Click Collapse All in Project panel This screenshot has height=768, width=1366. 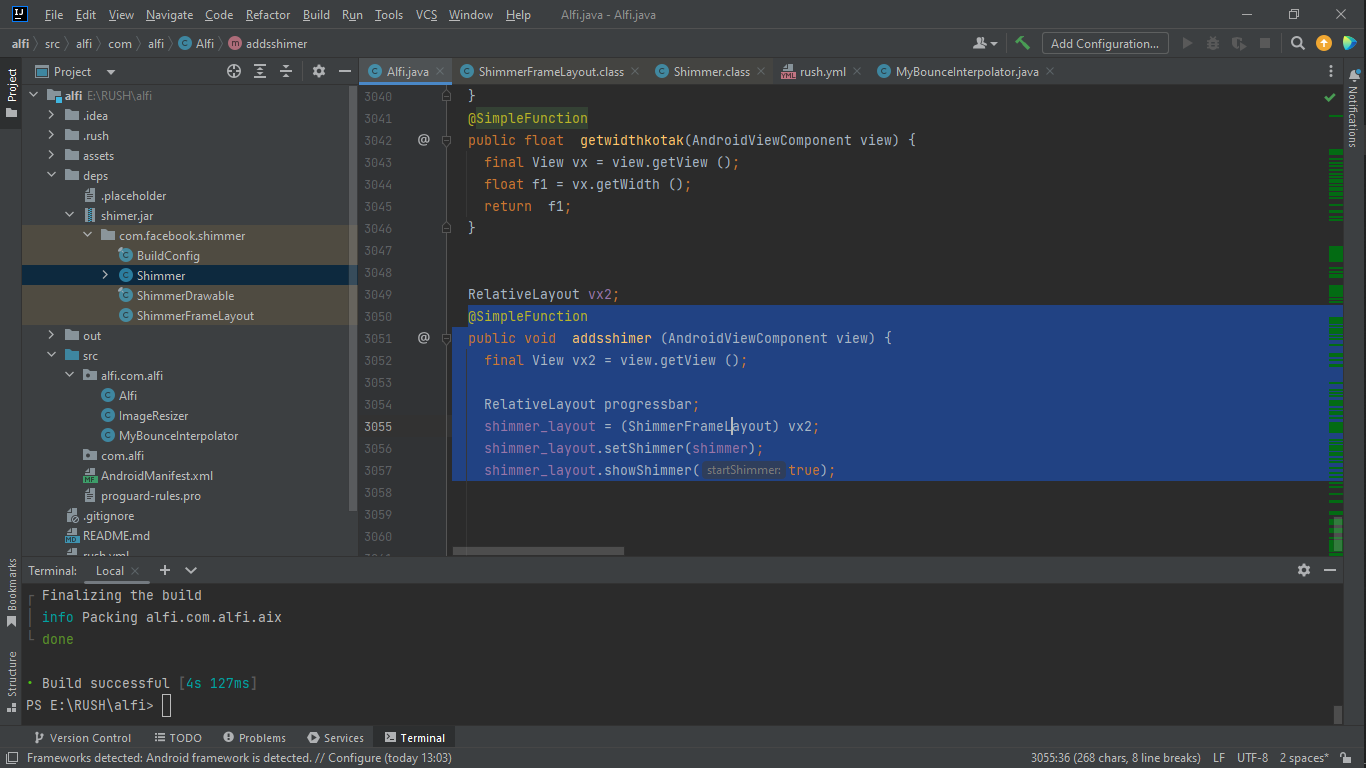[x=286, y=71]
